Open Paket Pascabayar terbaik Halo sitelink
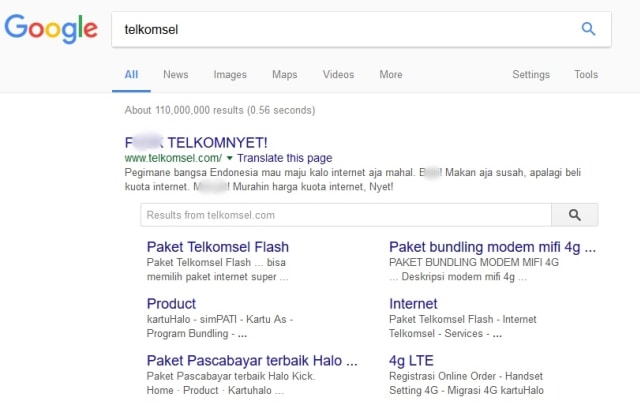Screen dimensions: 640x416 pyautogui.click(x=252, y=360)
